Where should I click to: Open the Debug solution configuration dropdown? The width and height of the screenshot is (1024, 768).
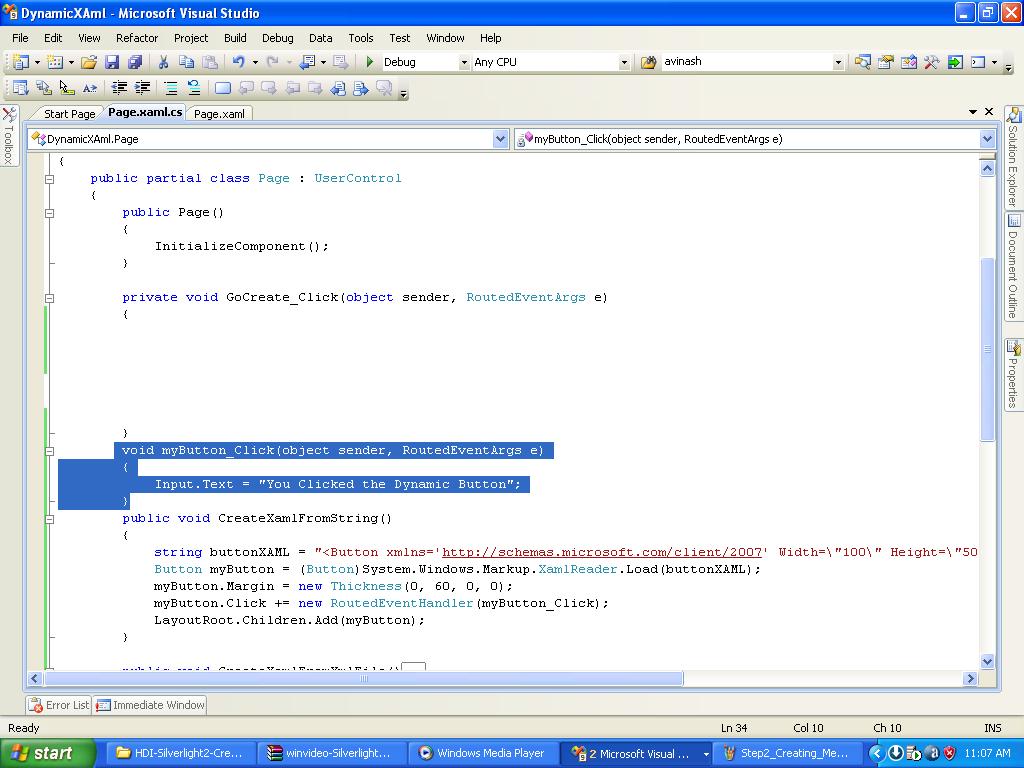pyautogui.click(x=464, y=62)
